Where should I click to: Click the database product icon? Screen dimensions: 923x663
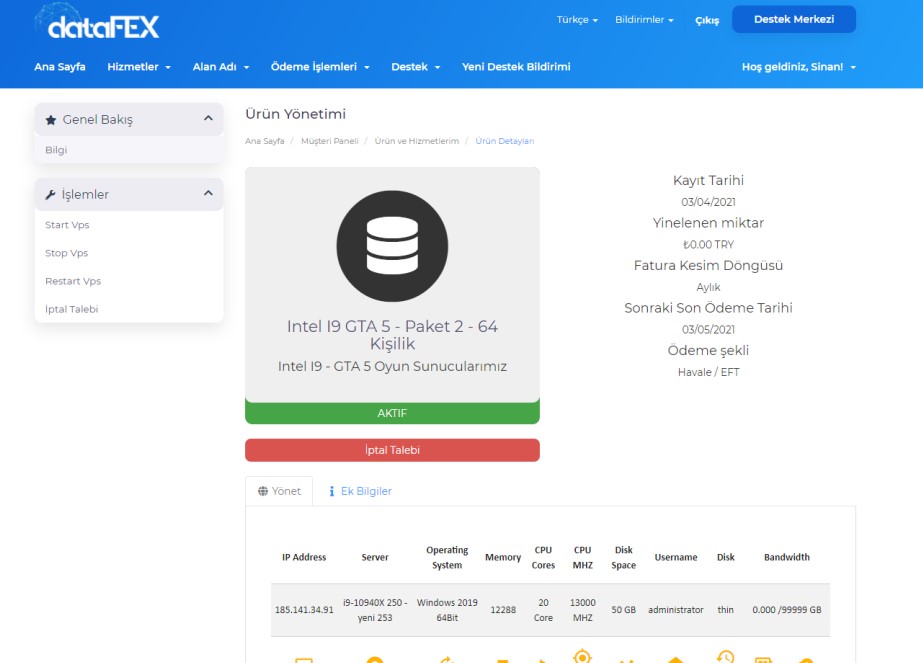coord(392,246)
